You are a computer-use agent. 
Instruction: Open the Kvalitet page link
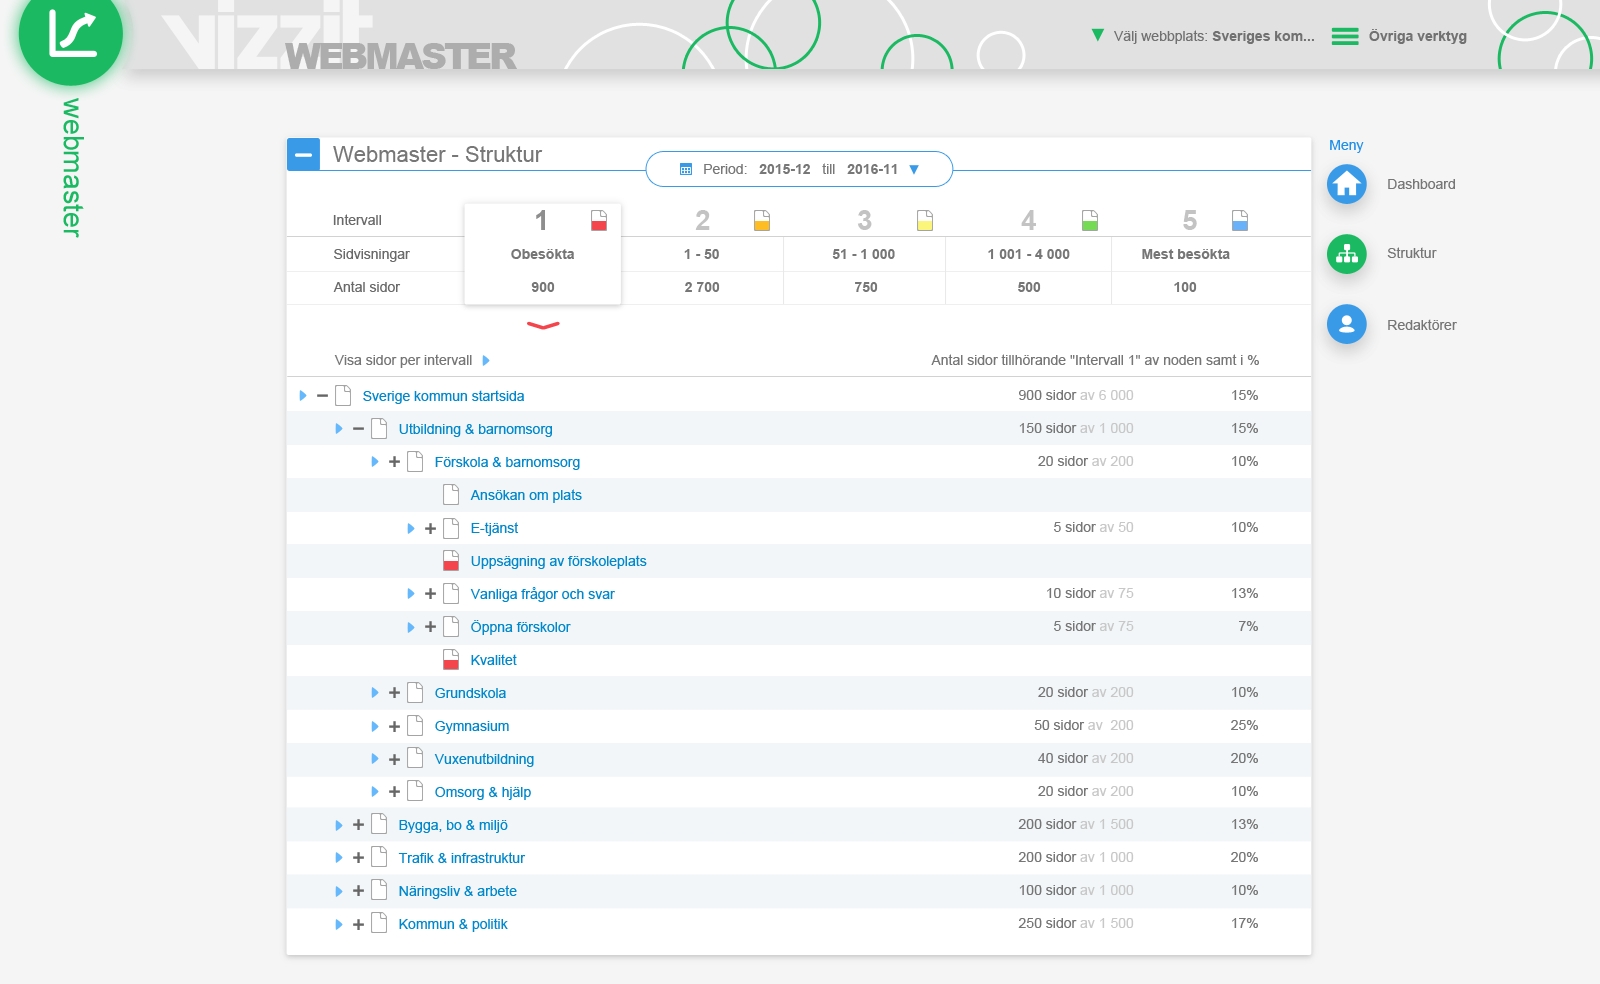[x=493, y=660]
